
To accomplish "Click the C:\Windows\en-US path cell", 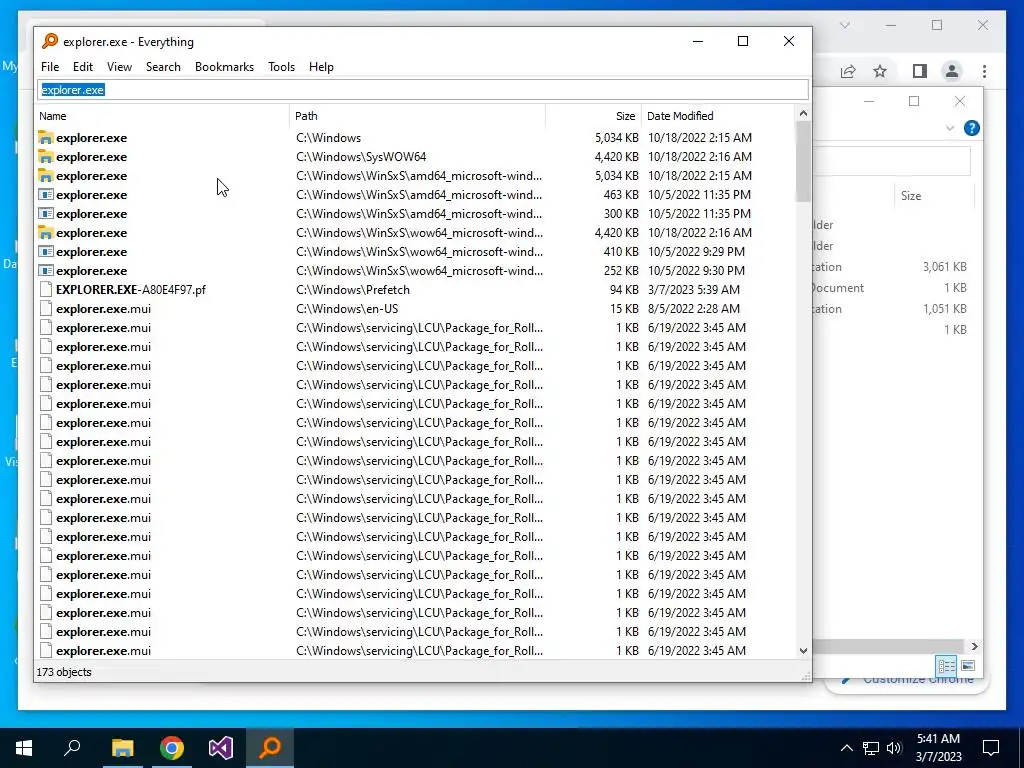I will pos(347,308).
